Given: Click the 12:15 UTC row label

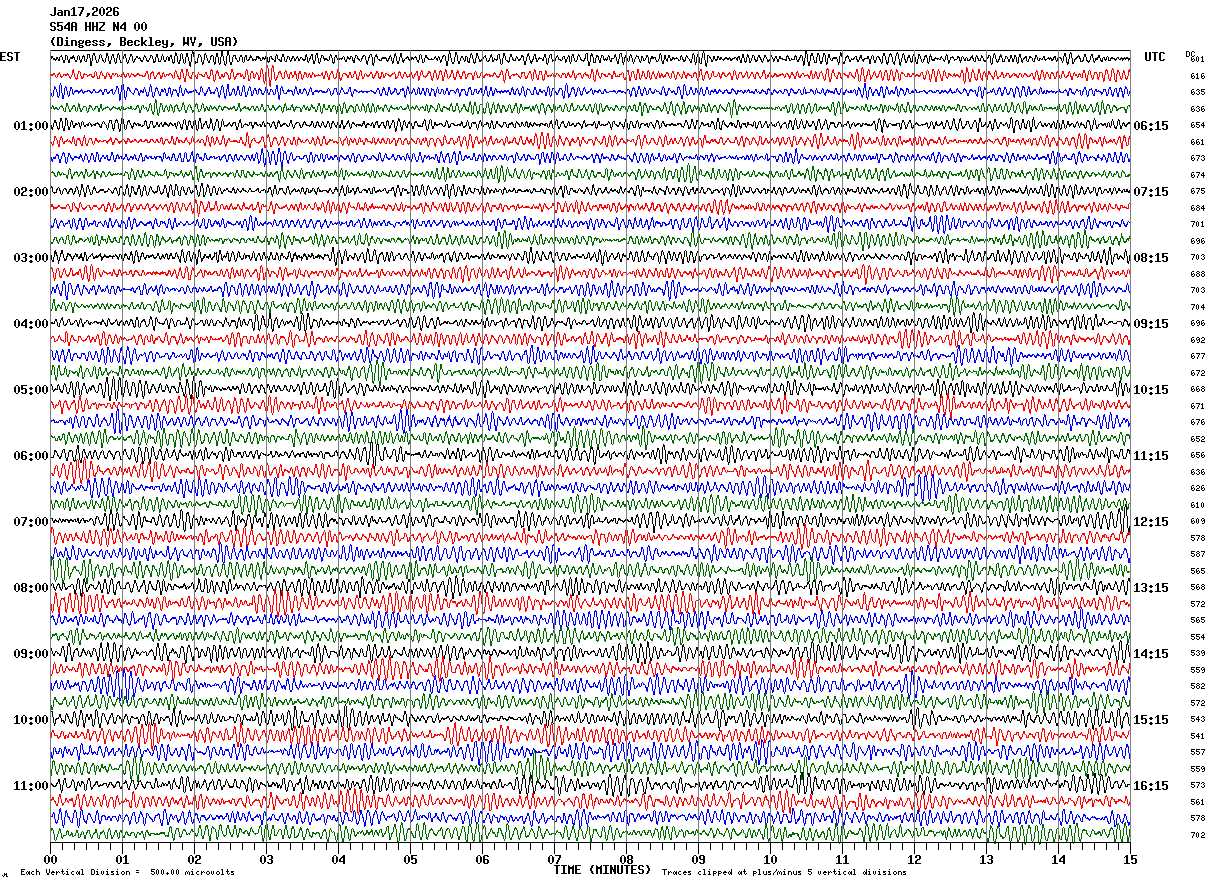Looking at the screenshot, I should [x=1151, y=522].
